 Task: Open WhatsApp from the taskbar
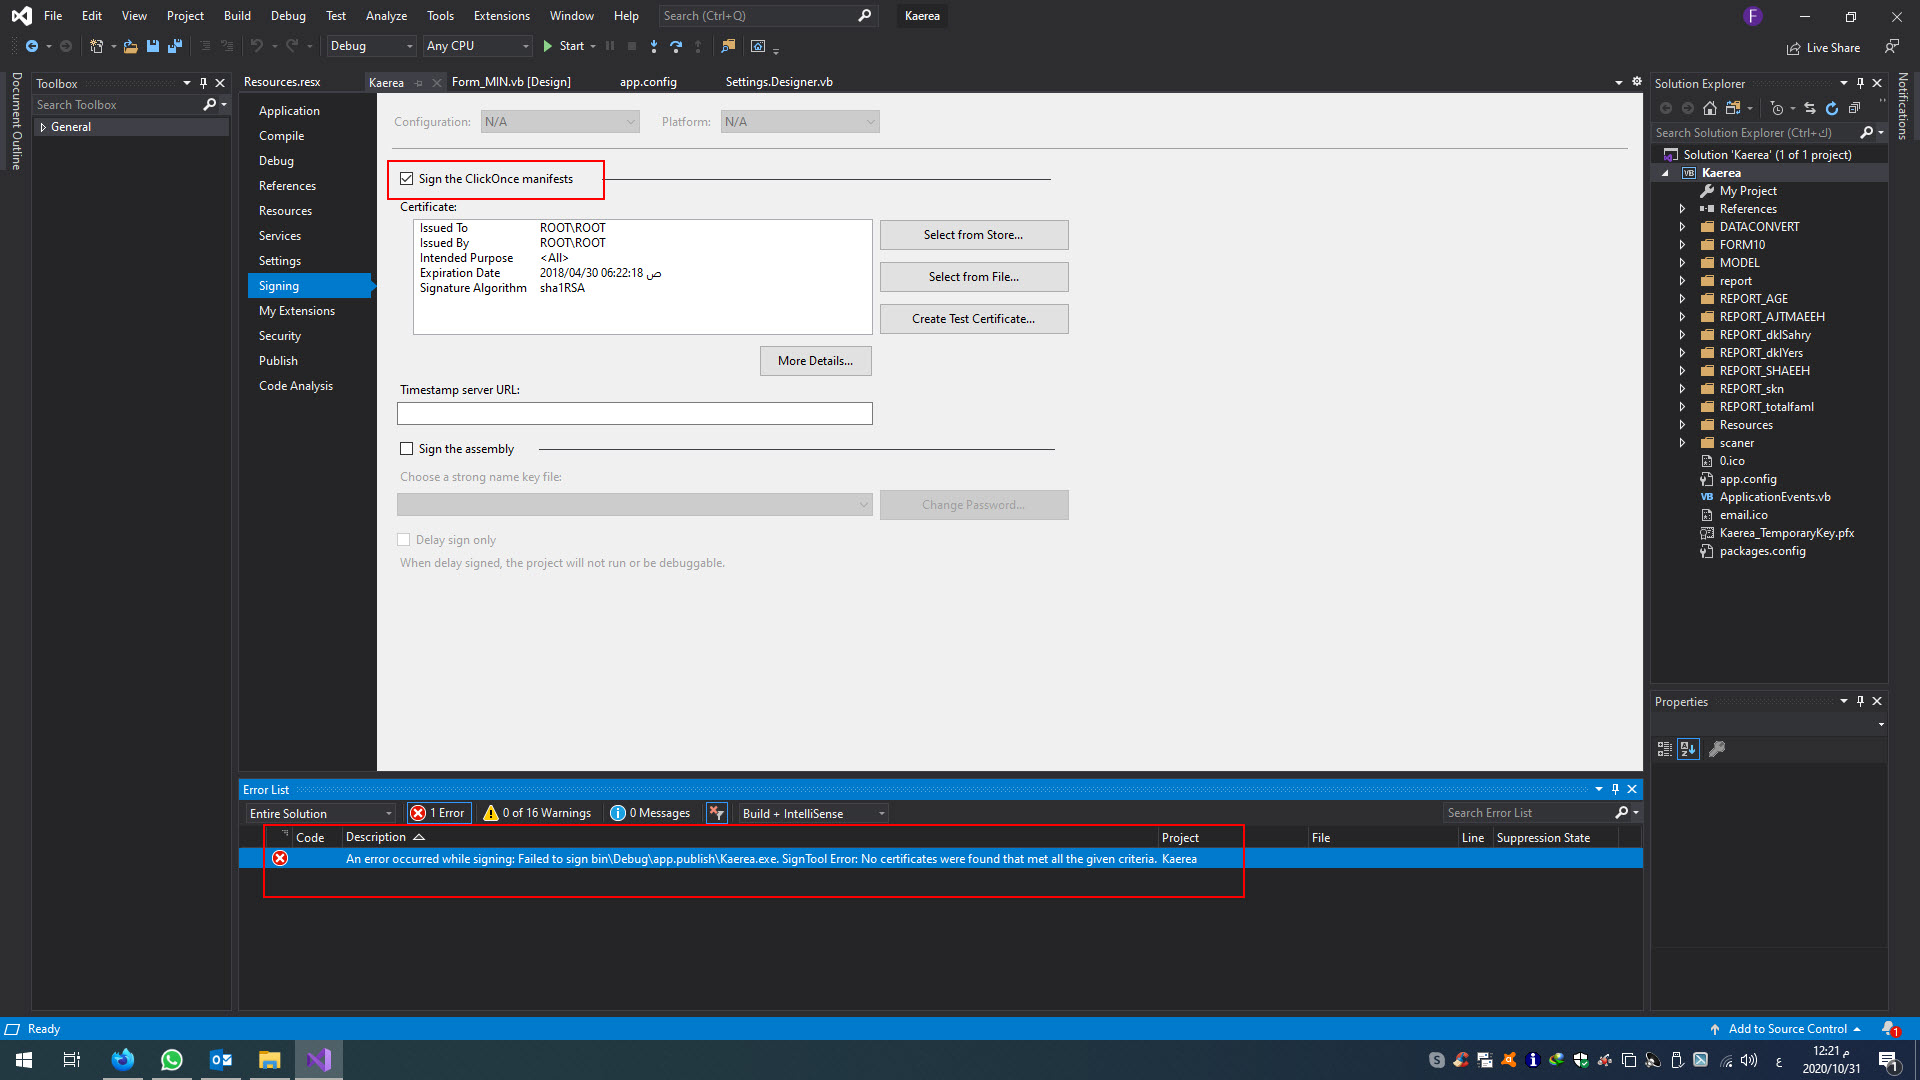(172, 1060)
